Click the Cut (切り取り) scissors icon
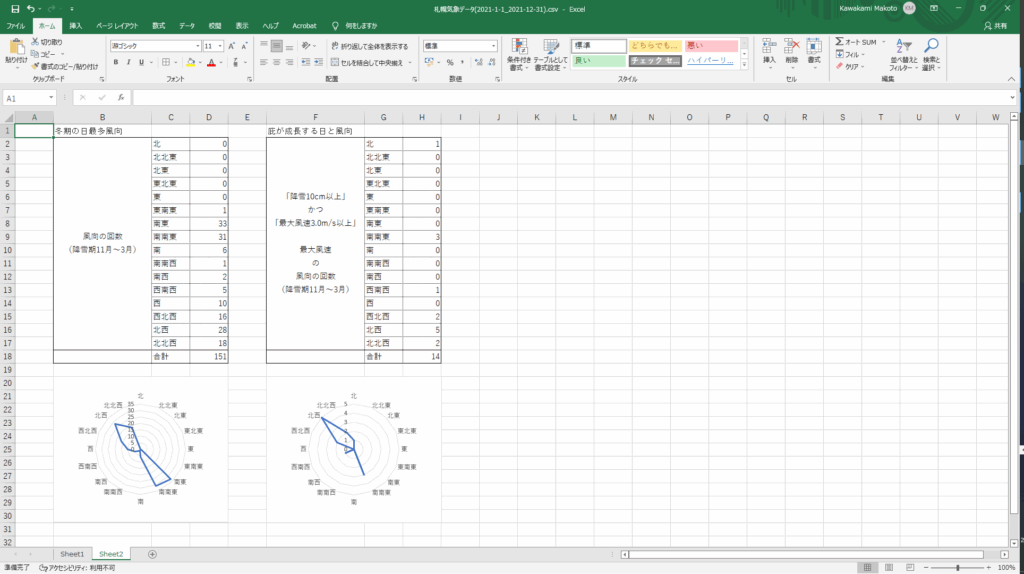Viewport: 1024px width, 574px height. 36,42
